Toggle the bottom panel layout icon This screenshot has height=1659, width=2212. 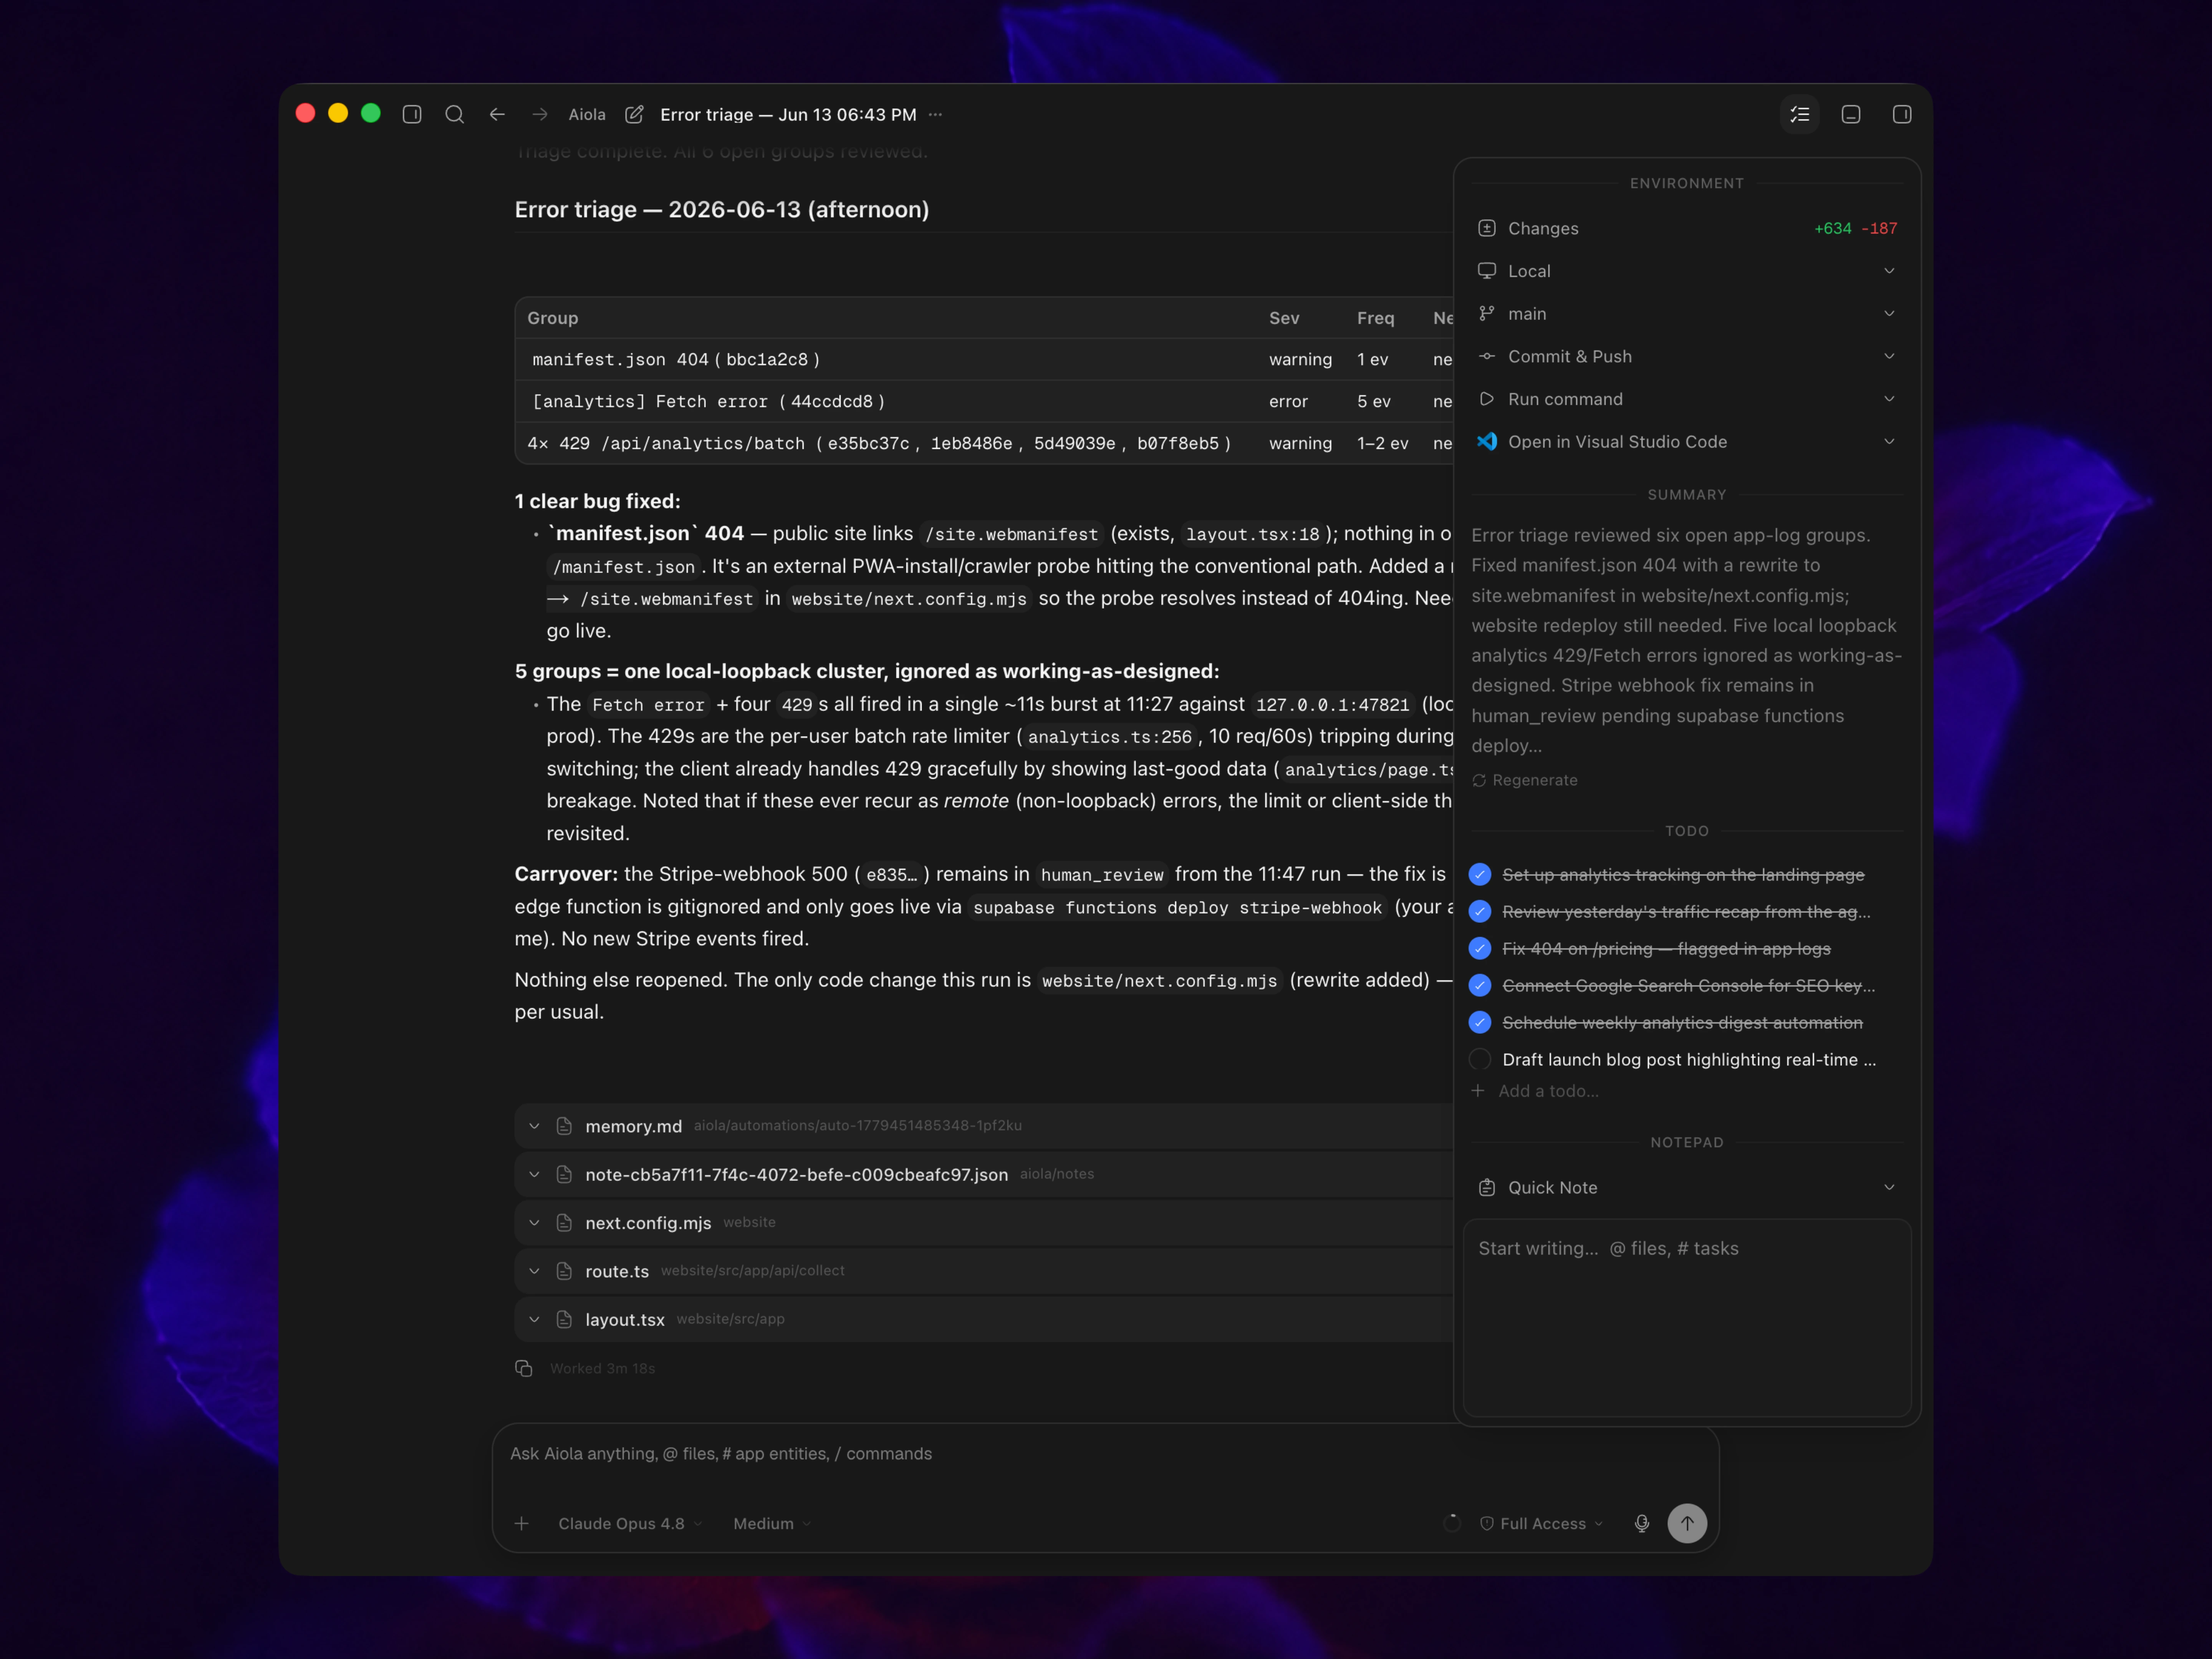(x=1851, y=115)
